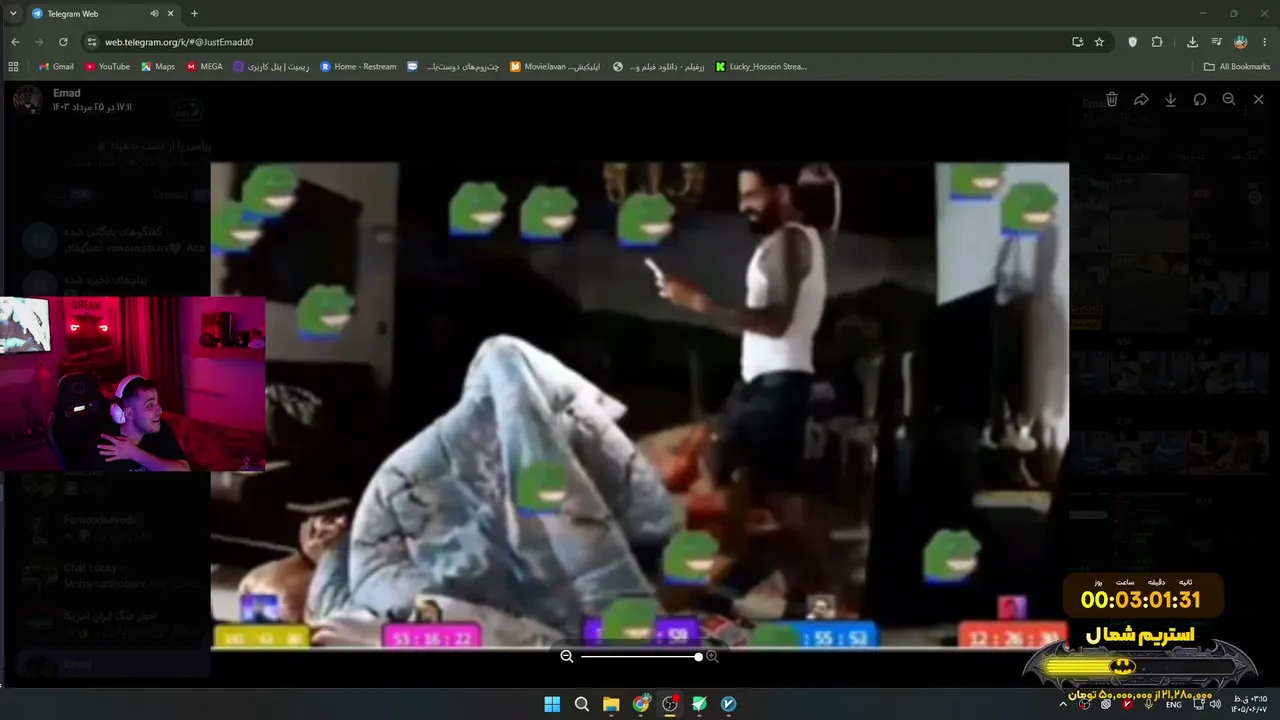The width and height of the screenshot is (1280, 720).
Task: Select the Telegram Web tab
Action: click(103, 14)
